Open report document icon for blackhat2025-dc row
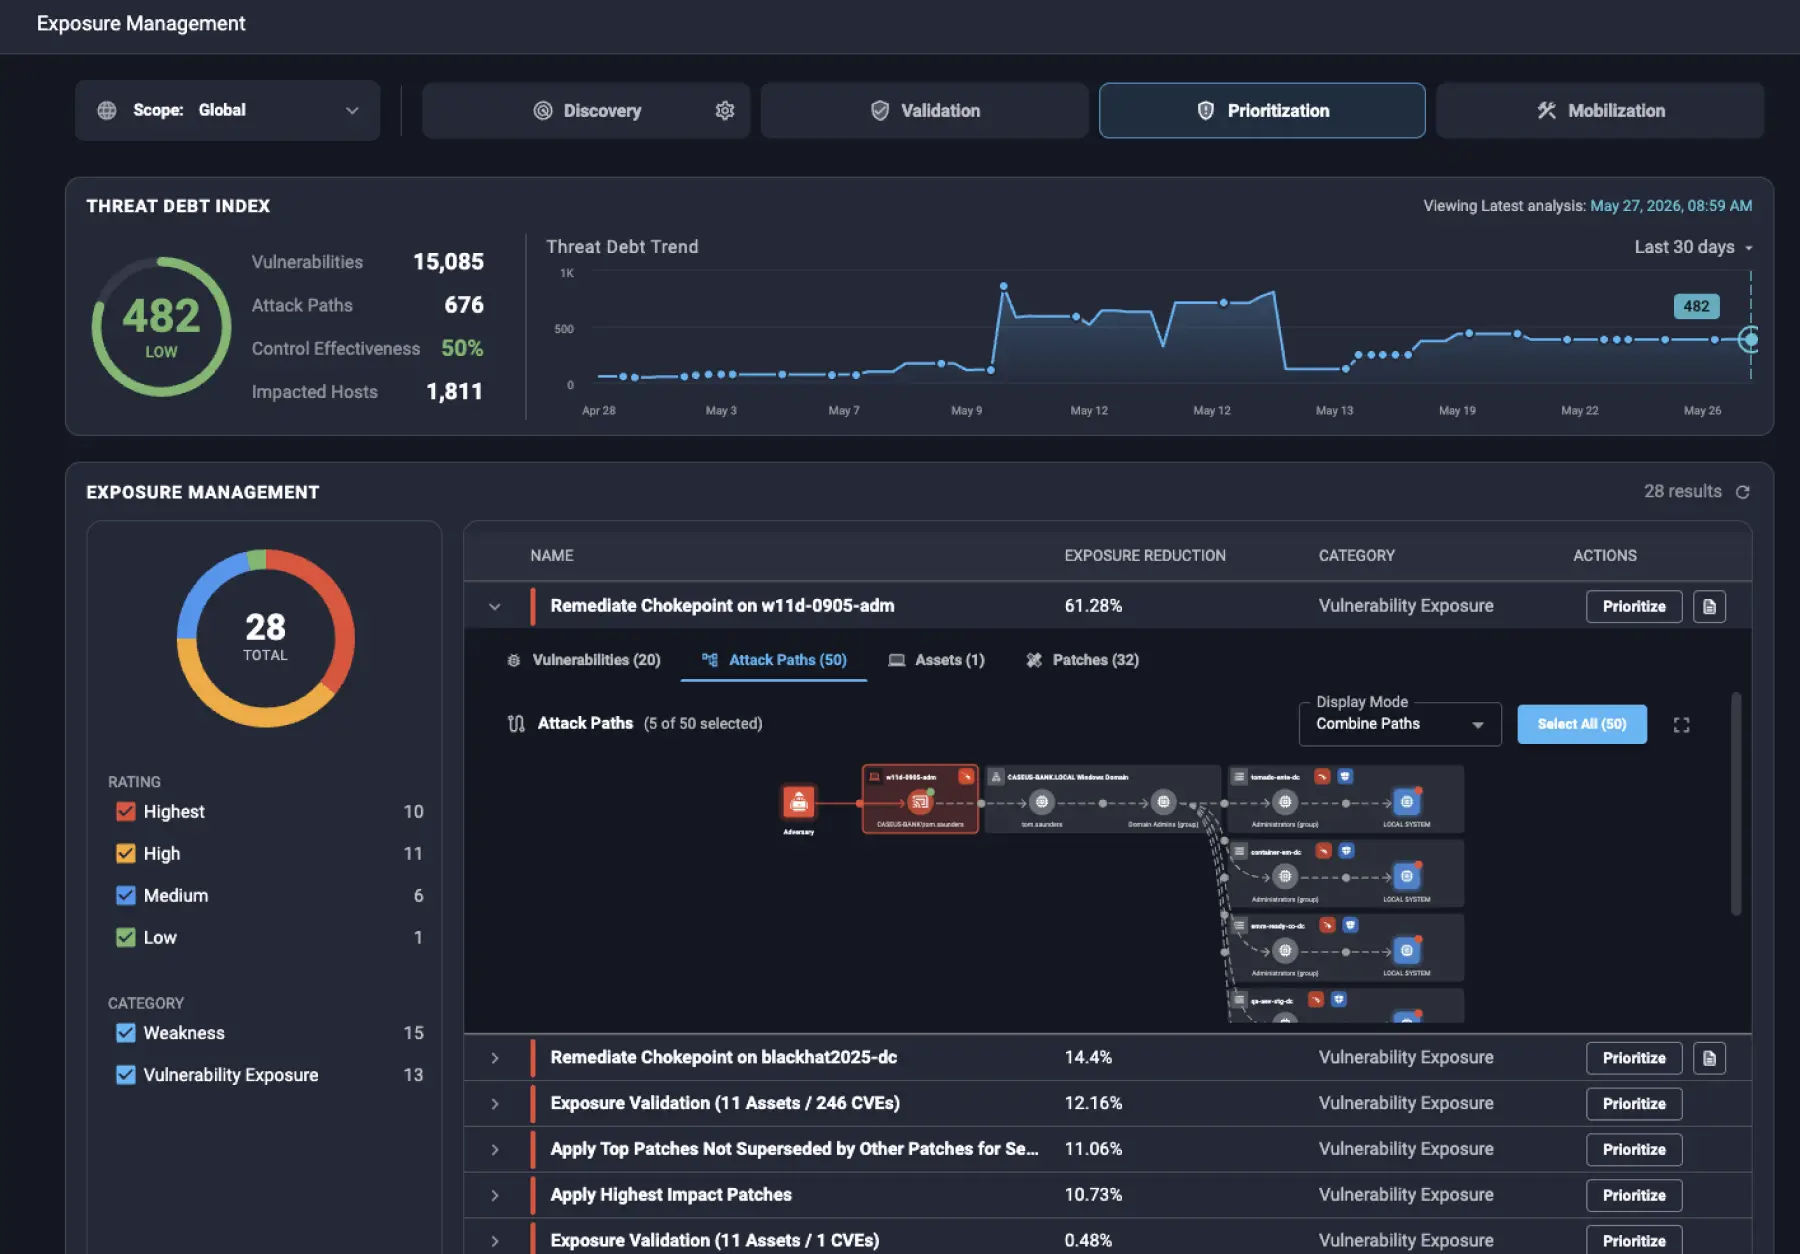The width and height of the screenshot is (1800, 1254). point(1709,1058)
